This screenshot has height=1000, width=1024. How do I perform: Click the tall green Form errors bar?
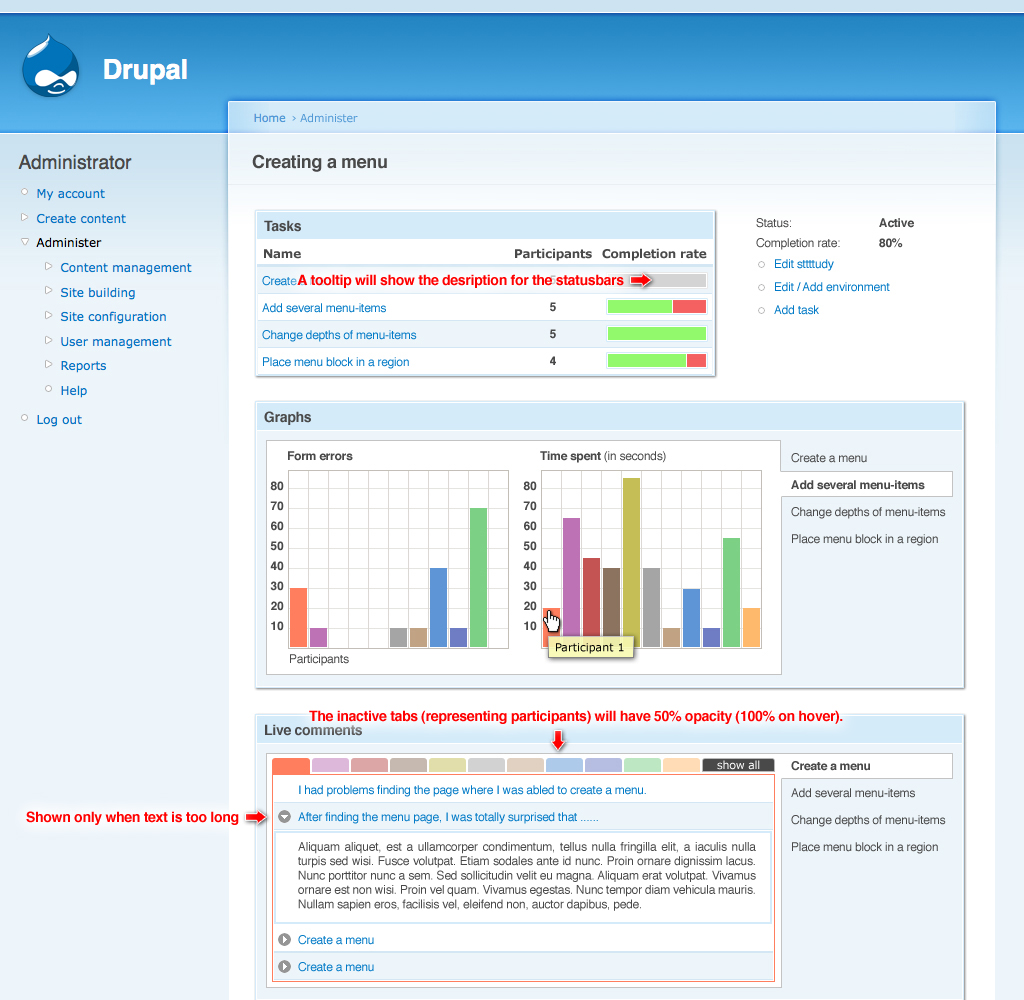tap(478, 577)
